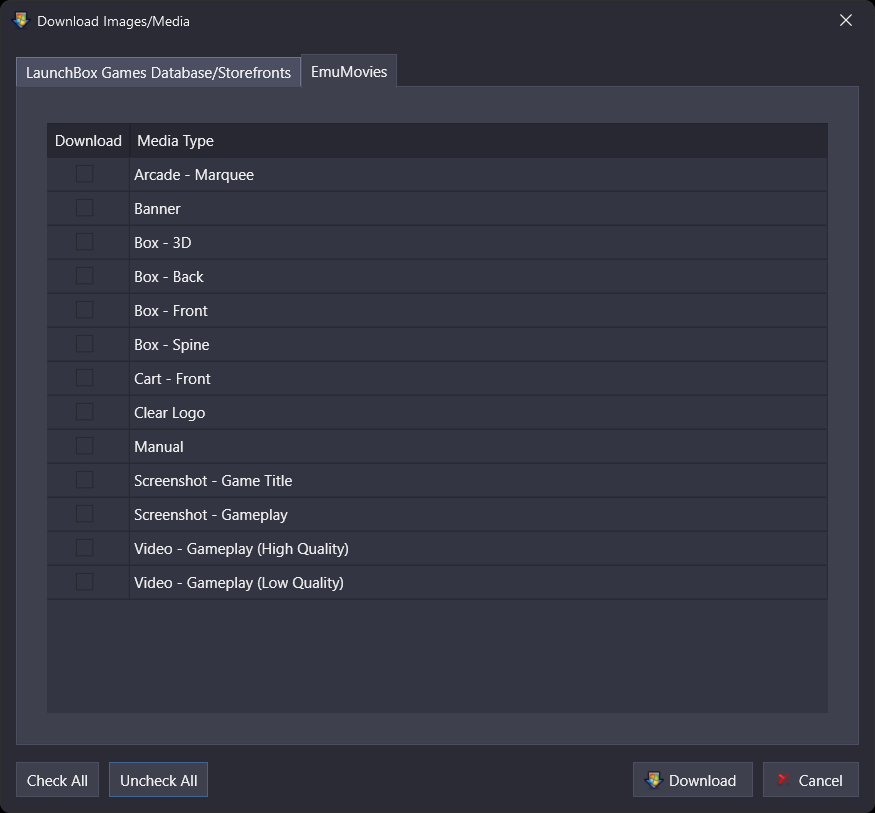The height and width of the screenshot is (813, 875).
Task: Enable the Clear Logo checkbox
Action: [84, 412]
